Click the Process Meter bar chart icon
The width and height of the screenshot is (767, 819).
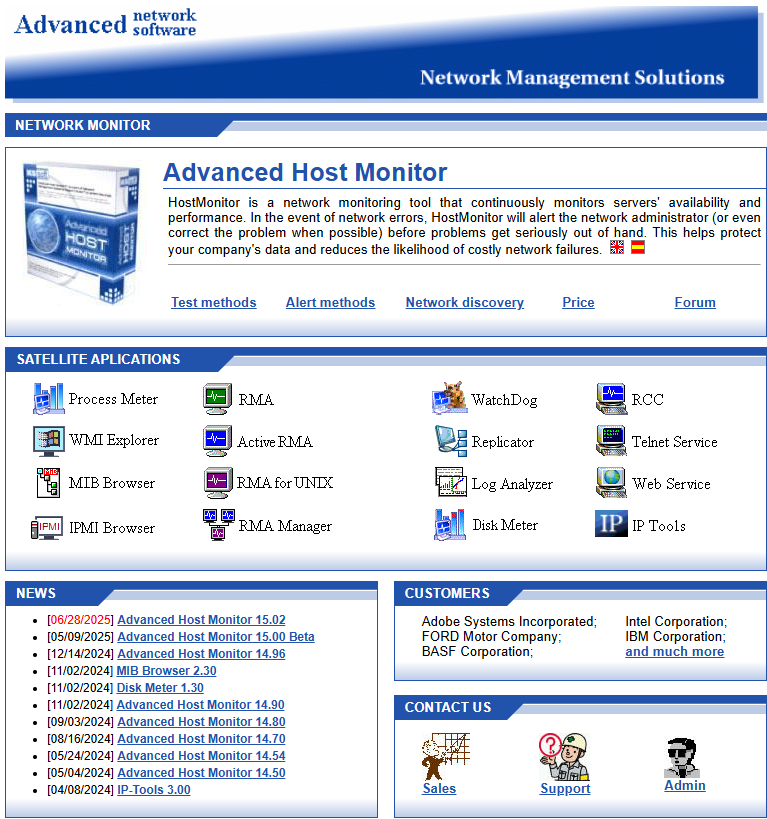(x=48, y=399)
